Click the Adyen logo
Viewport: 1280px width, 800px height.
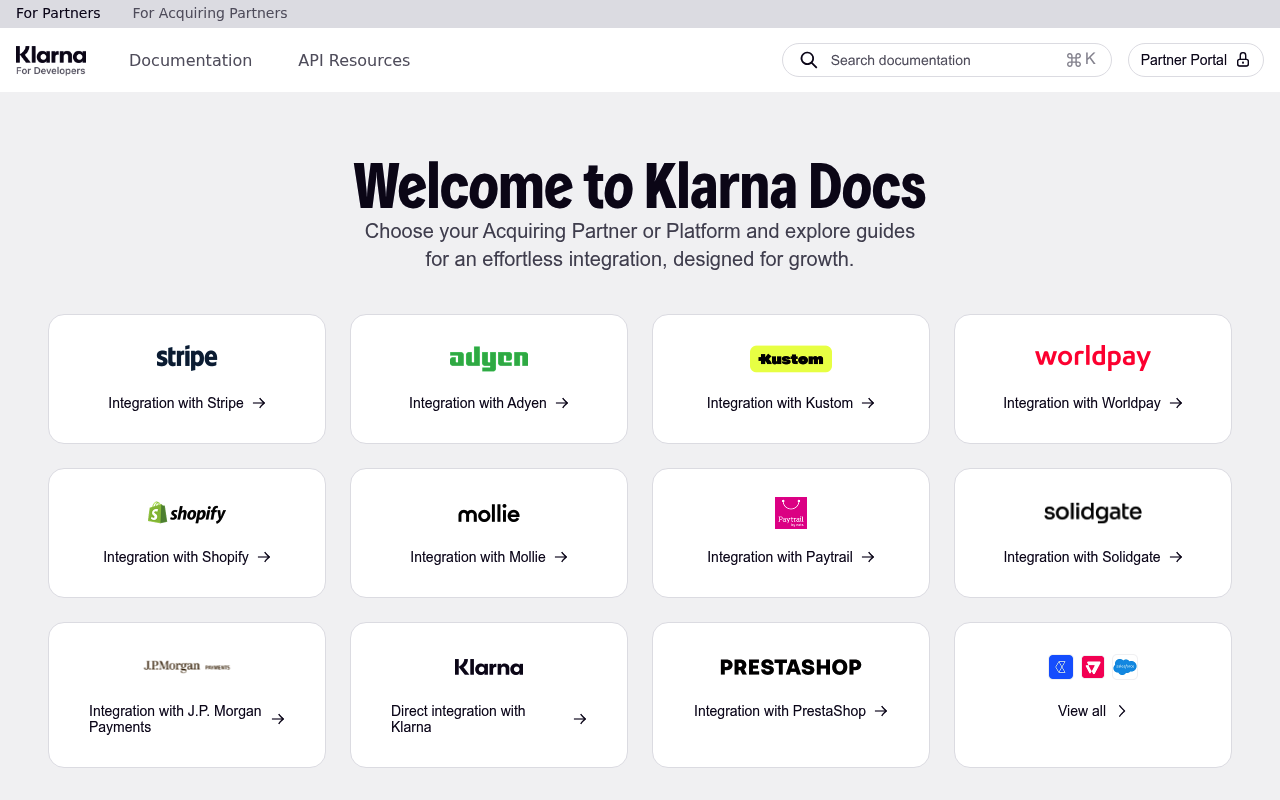point(489,358)
